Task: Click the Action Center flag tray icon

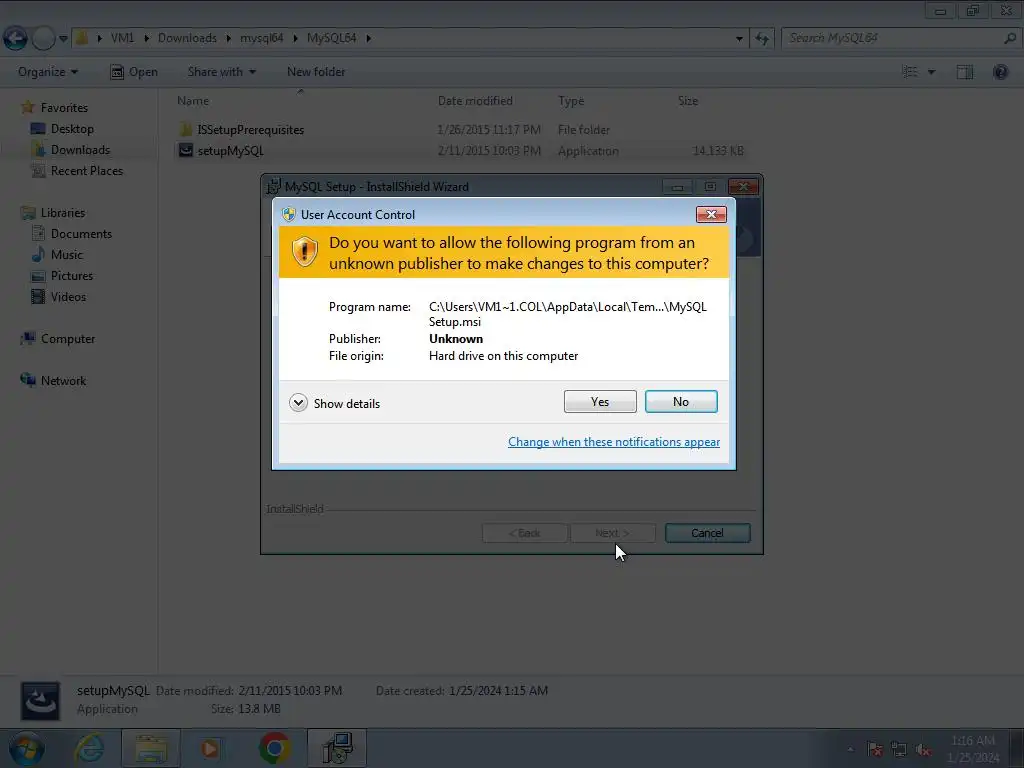Action: 875,749
